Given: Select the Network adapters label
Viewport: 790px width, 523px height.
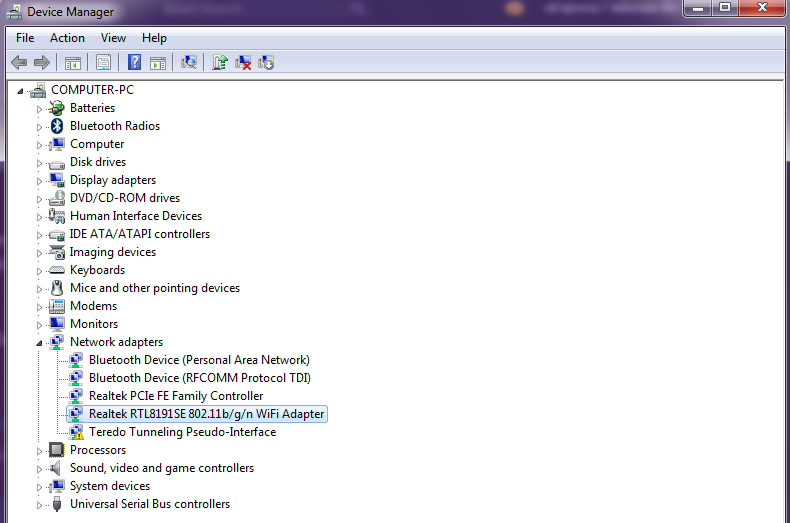Looking at the screenshot, I should 116,342.
